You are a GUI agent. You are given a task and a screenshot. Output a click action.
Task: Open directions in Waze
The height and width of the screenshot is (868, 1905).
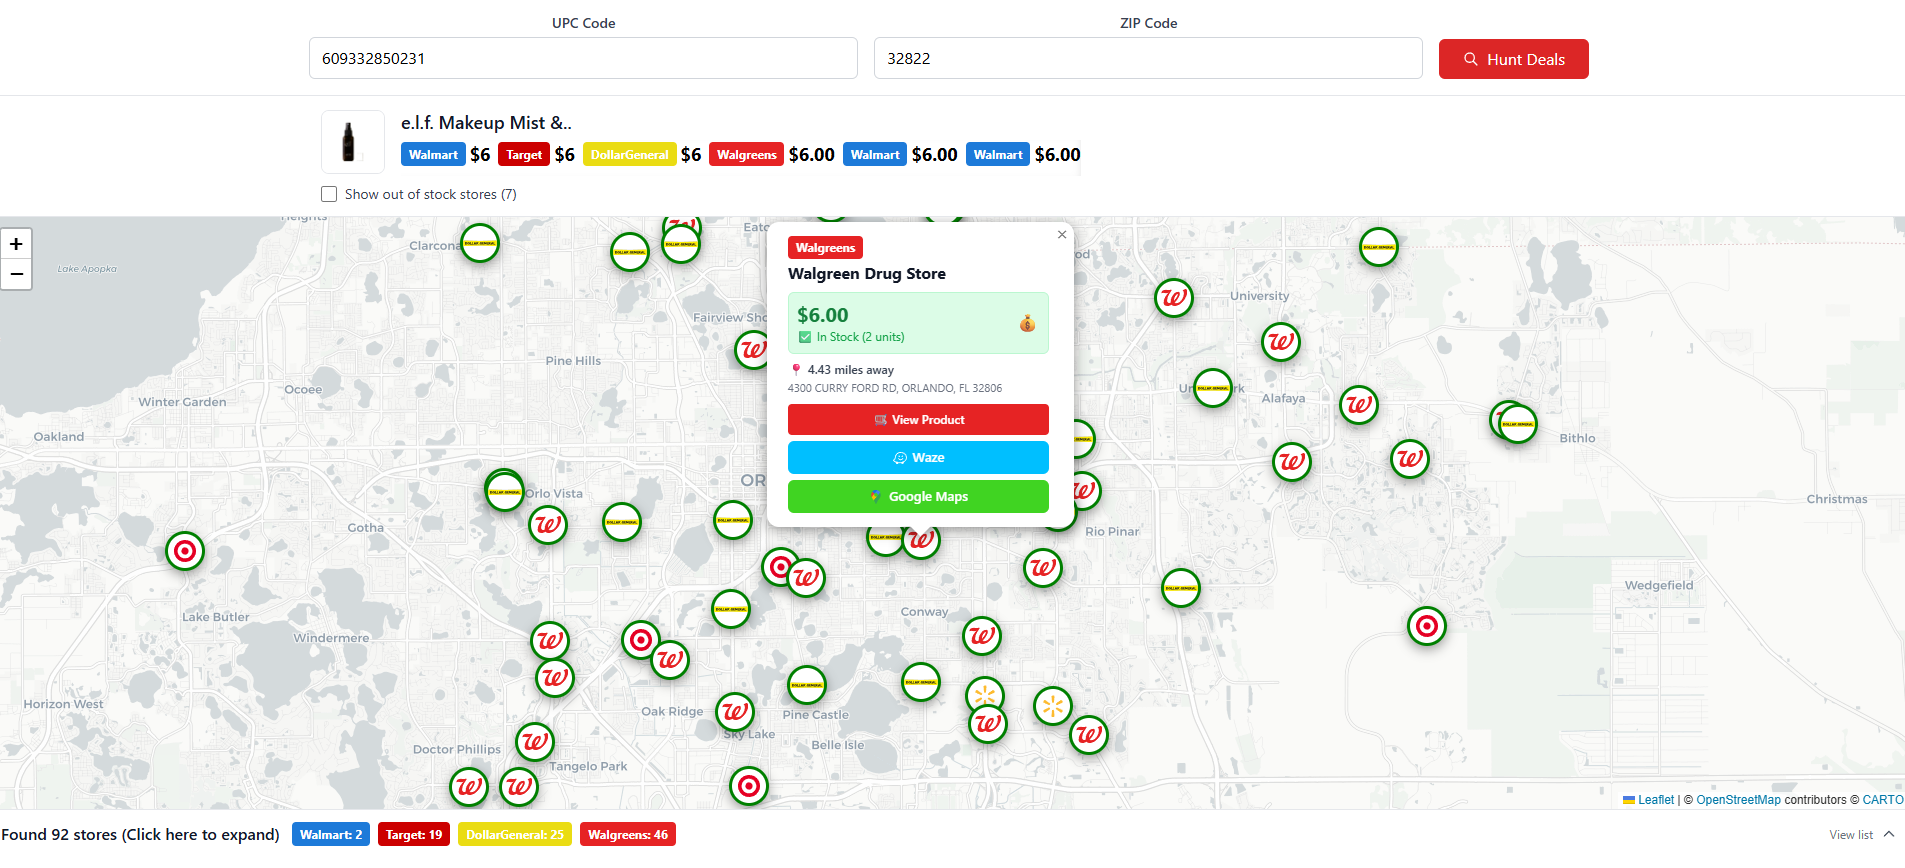coord(918,458)
